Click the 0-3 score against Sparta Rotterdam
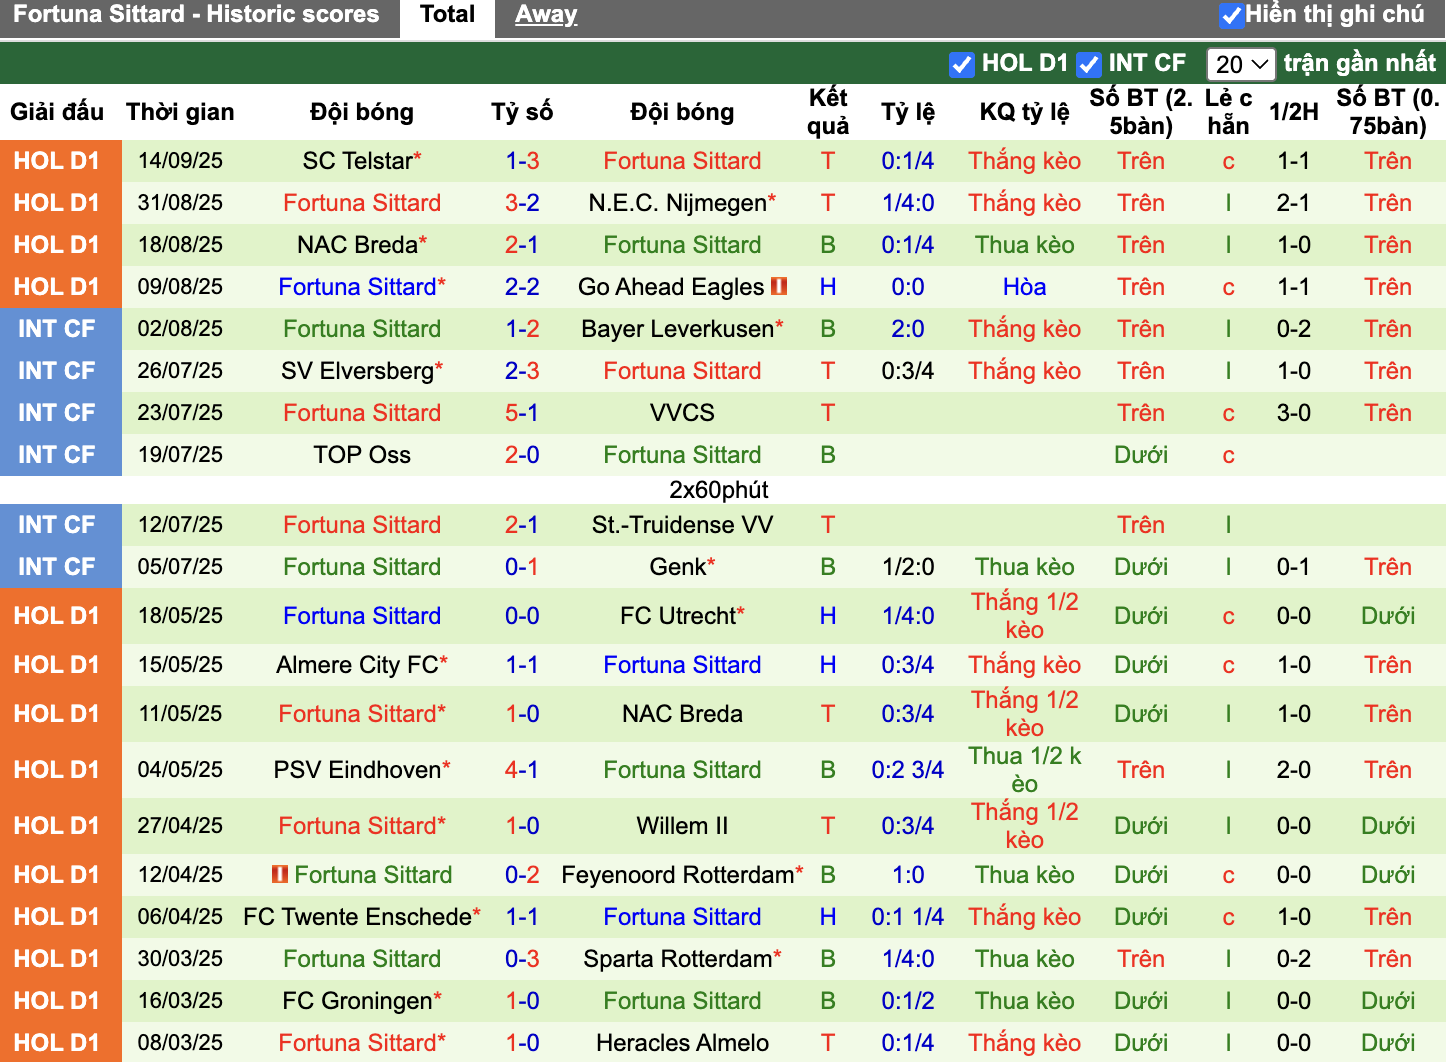Image resolution: width=1446 pixels, height=1062 pixels. tap(522, 959)
